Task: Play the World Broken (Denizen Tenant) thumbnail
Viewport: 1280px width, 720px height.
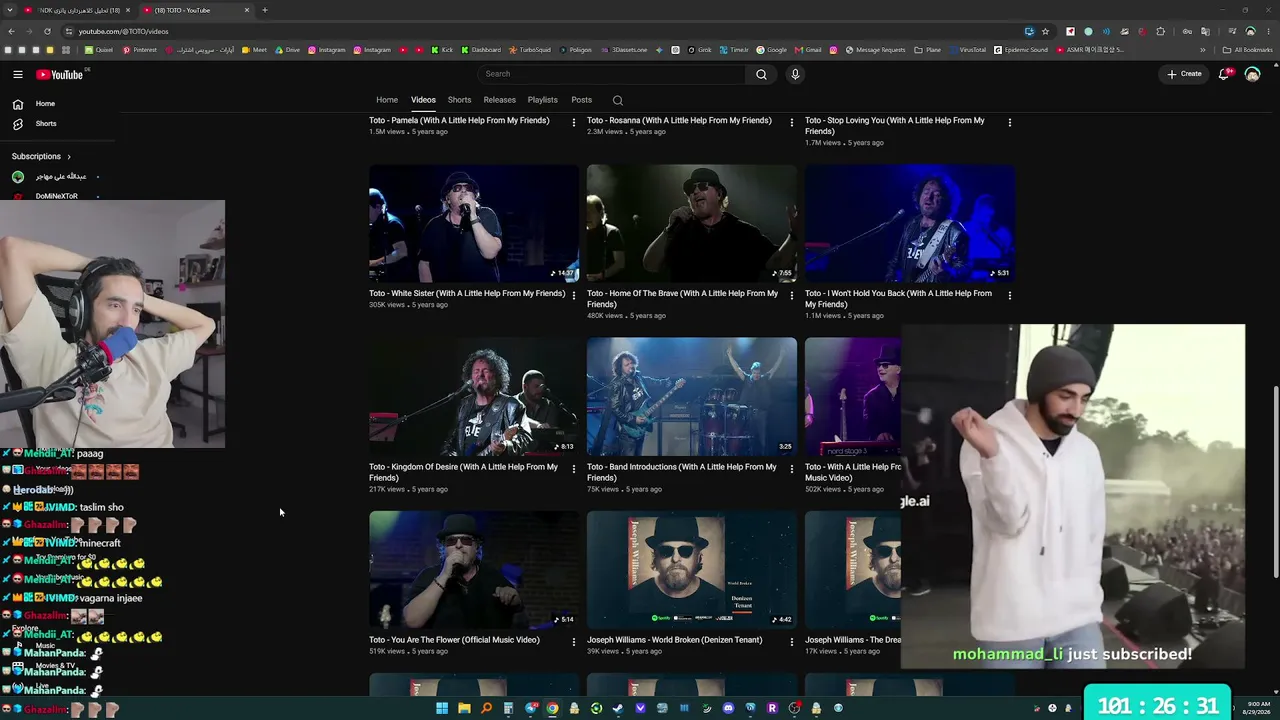Action: 692,569
